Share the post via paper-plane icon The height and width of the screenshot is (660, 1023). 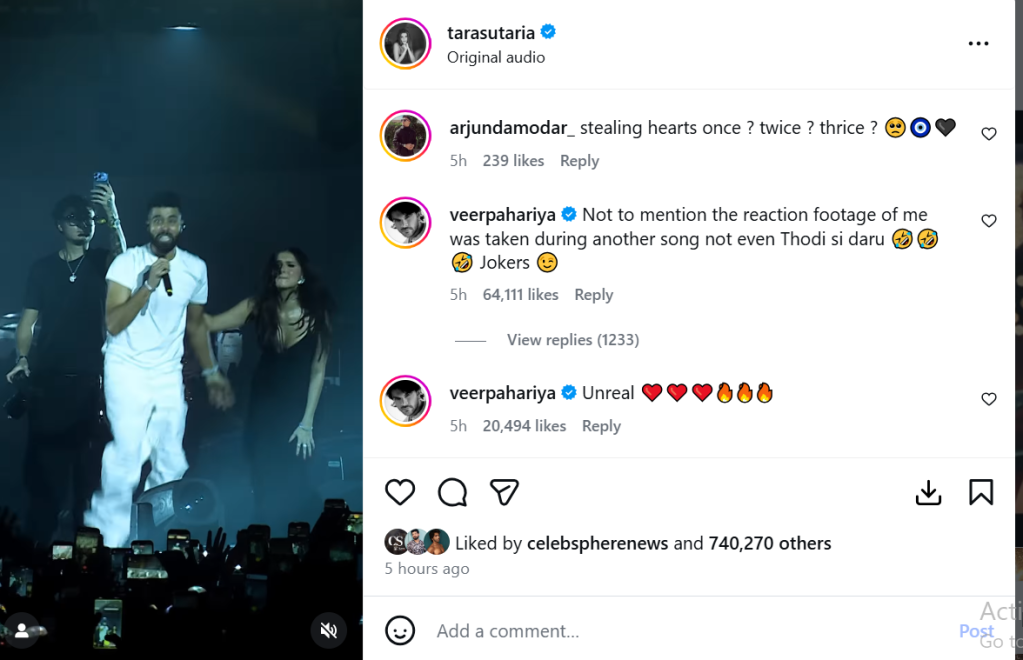click(x=504, y=492)
